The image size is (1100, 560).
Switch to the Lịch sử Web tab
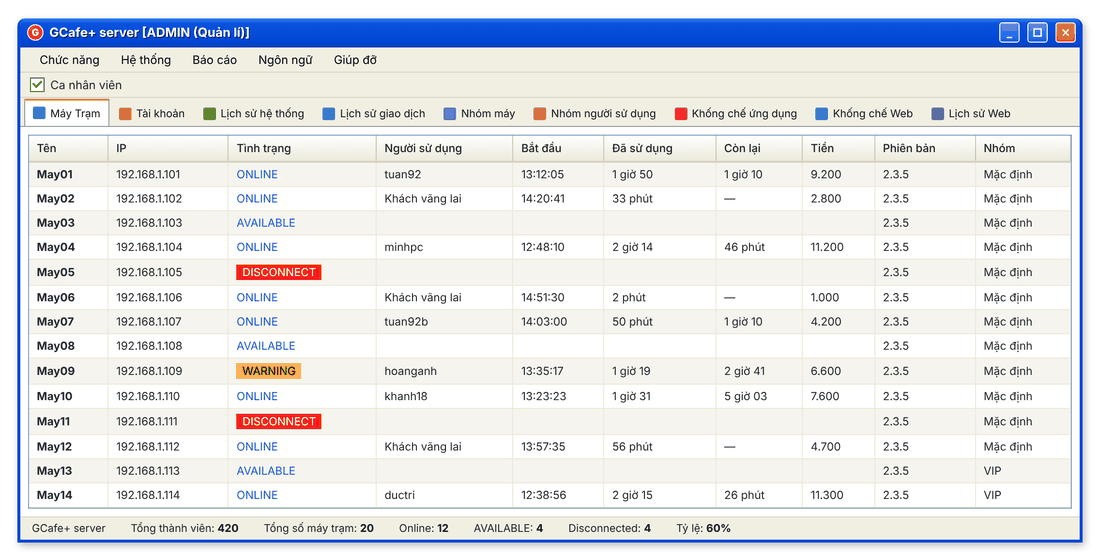point(971,114)
